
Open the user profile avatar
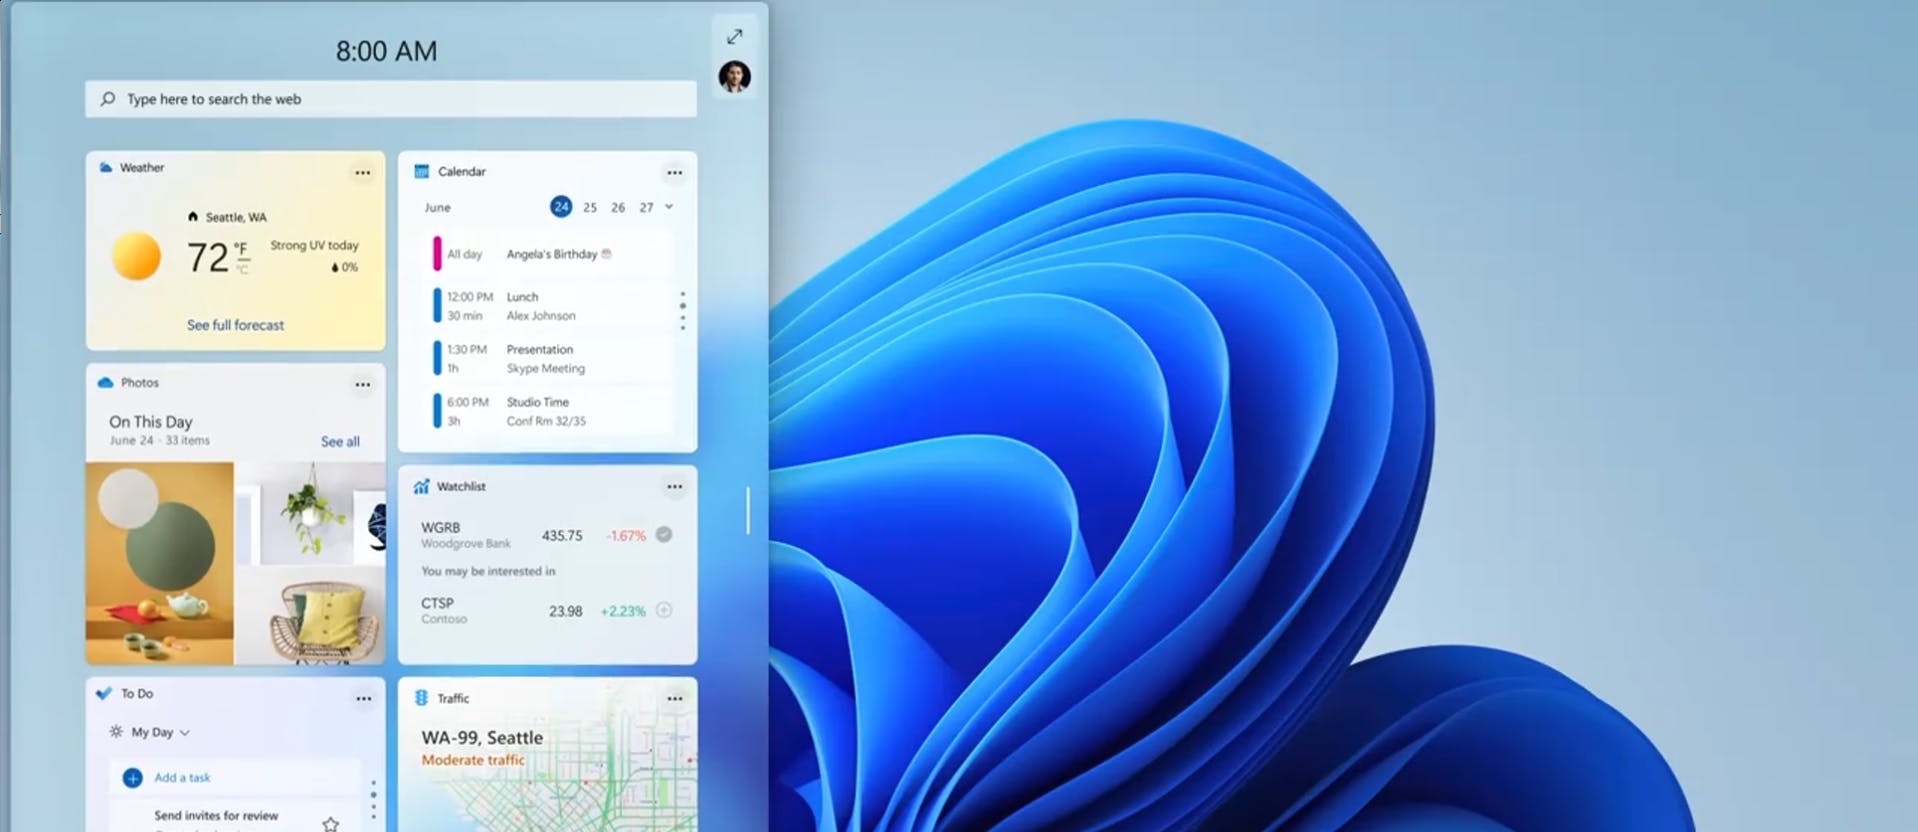click(x=734, y=76)
